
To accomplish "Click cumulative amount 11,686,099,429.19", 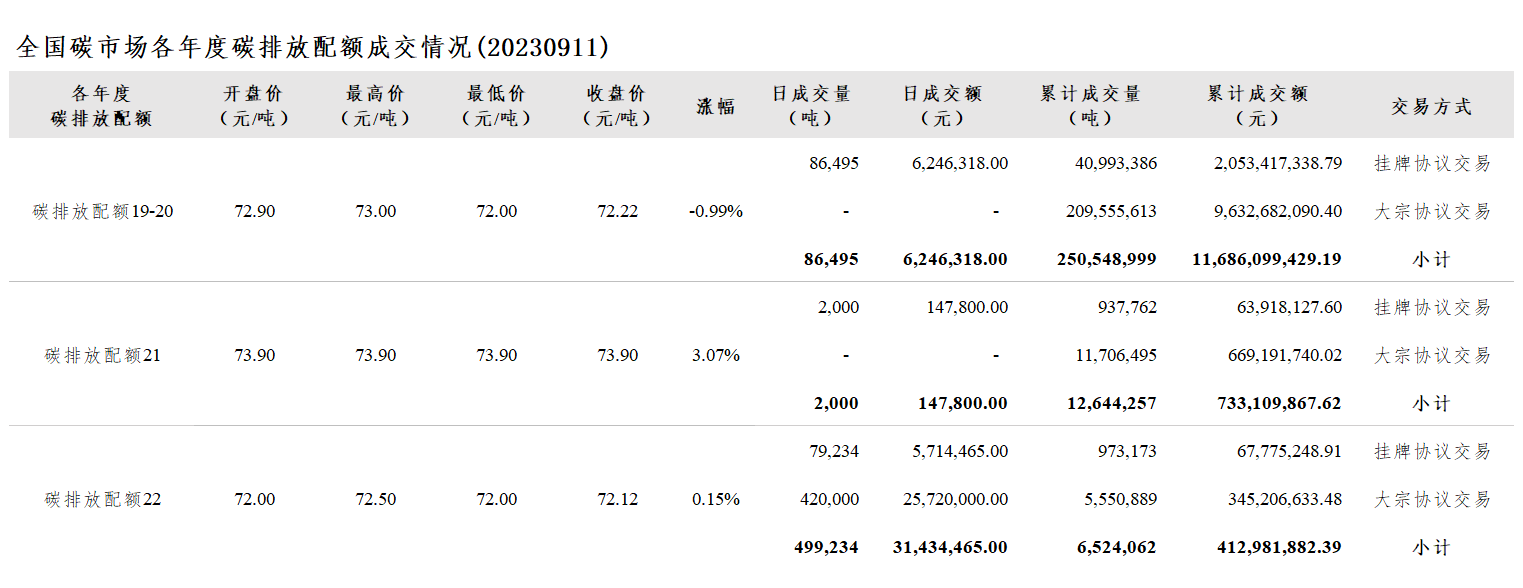I will (x=1267, y=259).
